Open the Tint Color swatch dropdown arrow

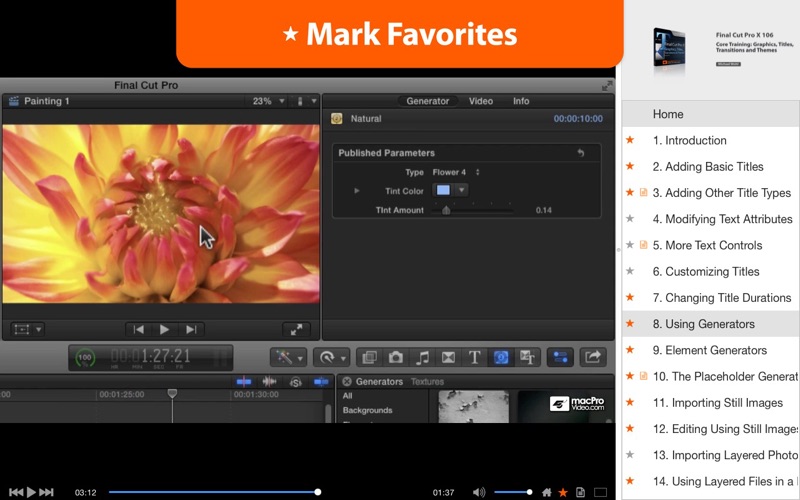coord(461,190)
